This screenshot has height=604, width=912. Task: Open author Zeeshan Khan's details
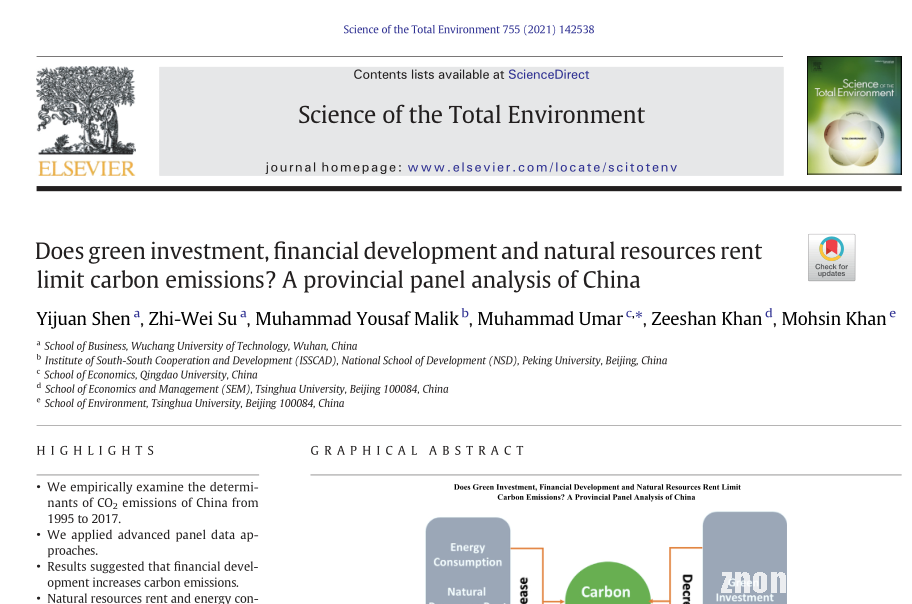707,319
